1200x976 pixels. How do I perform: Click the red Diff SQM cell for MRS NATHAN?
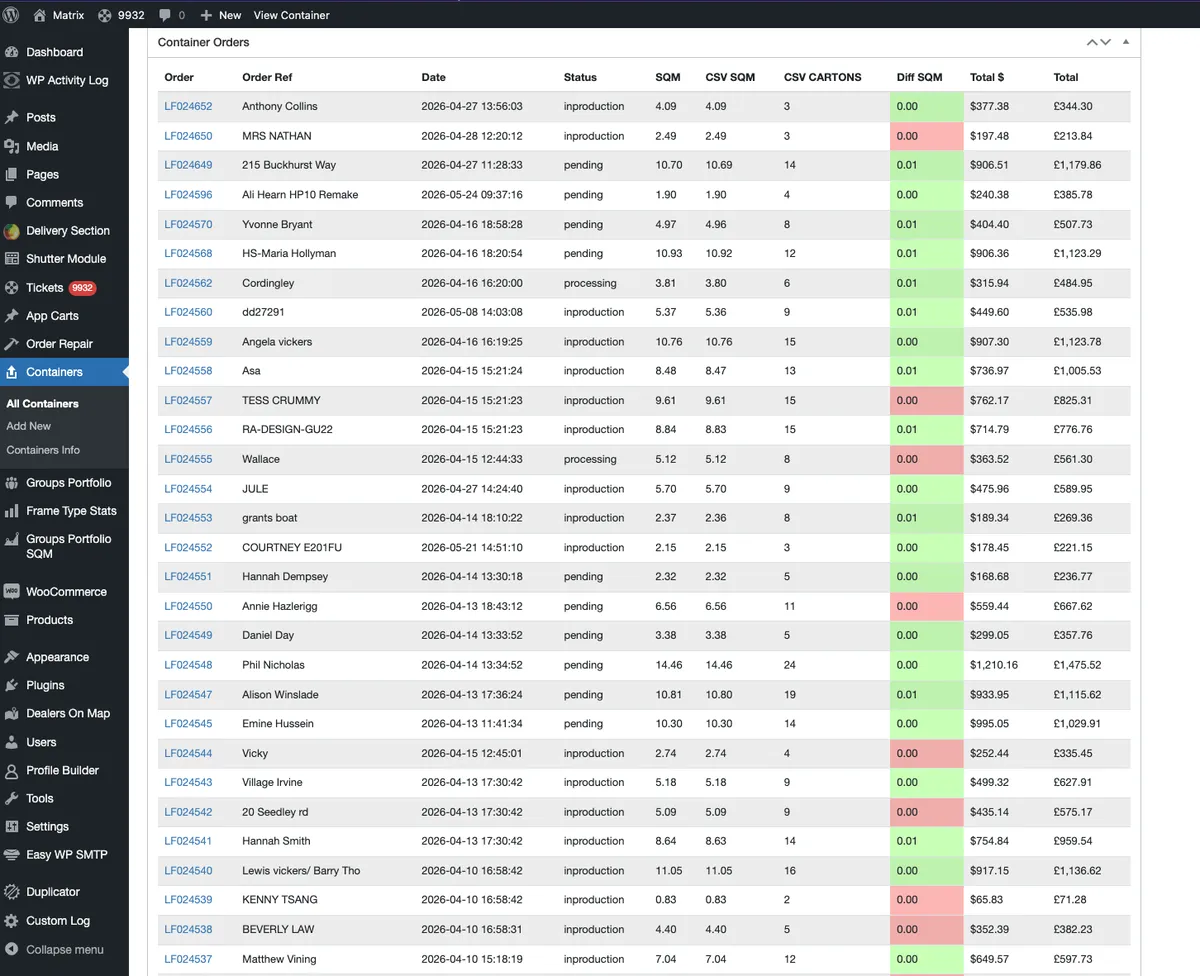coord(927,136)
